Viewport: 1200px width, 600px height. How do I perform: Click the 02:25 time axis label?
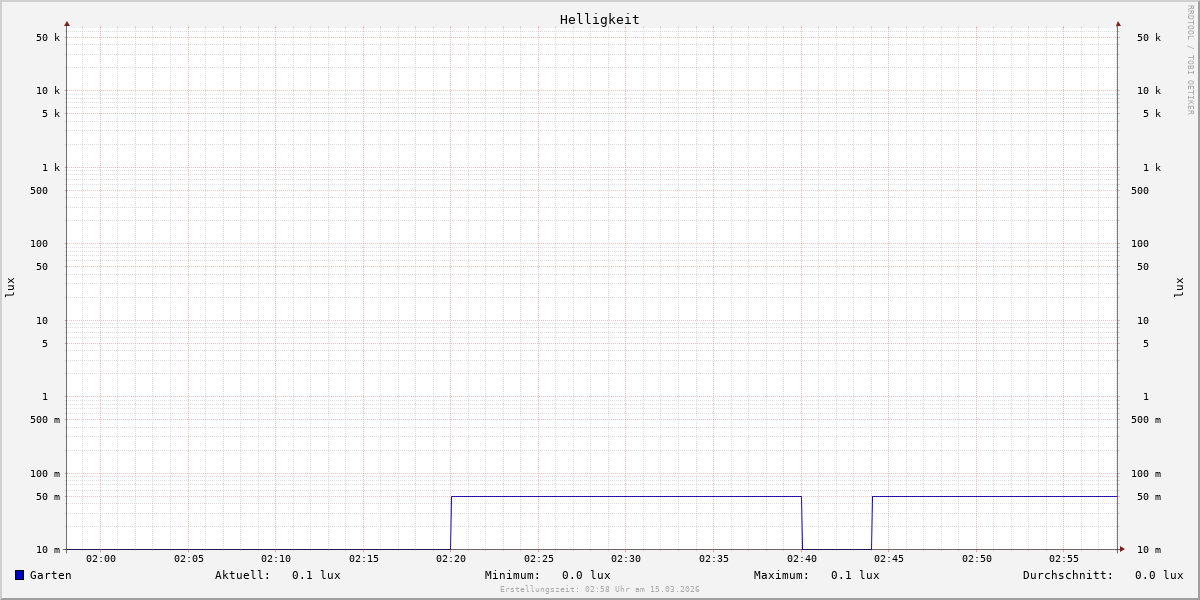[x=539, y=559]
